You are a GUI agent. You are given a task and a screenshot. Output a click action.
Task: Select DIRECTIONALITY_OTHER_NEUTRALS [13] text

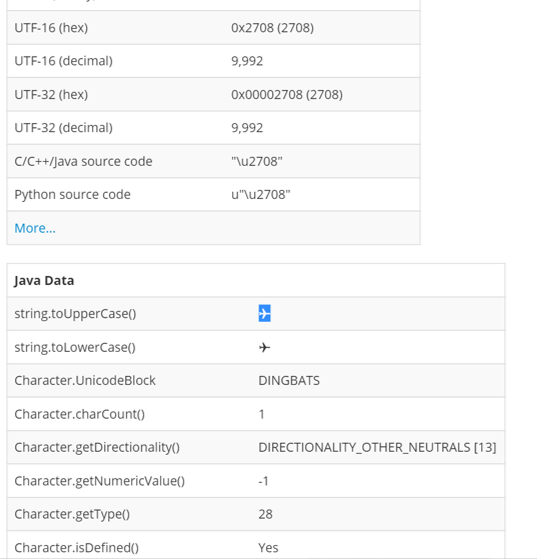click(x=377, y=447)
